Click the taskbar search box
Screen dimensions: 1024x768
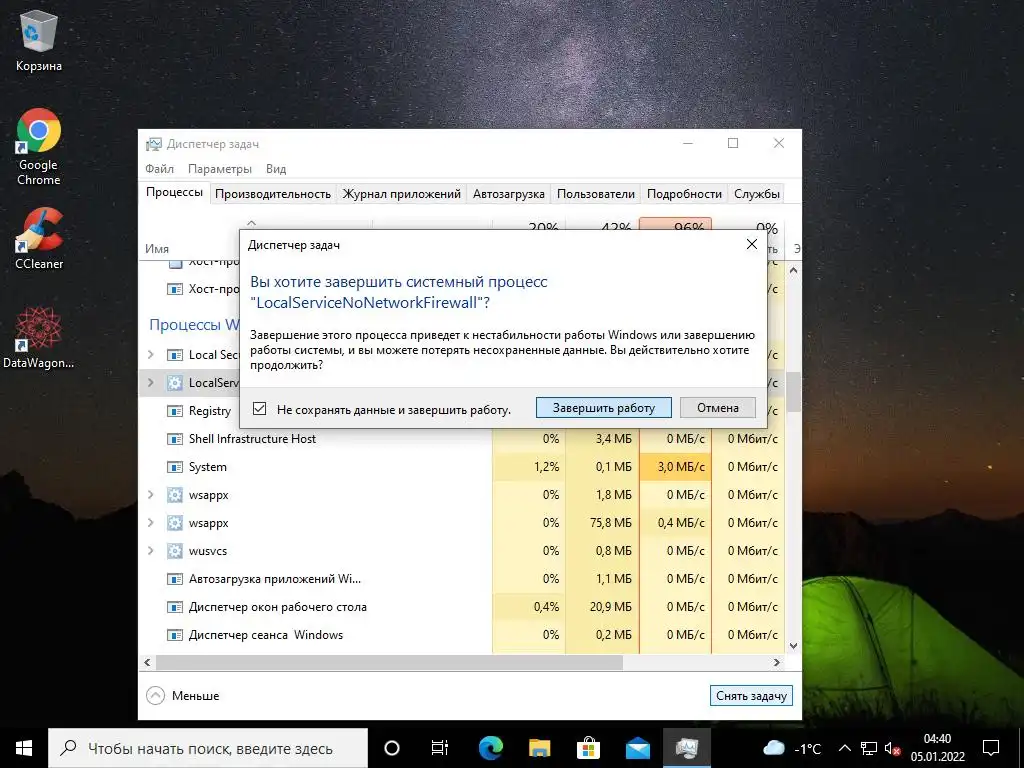tap(208, 748)
